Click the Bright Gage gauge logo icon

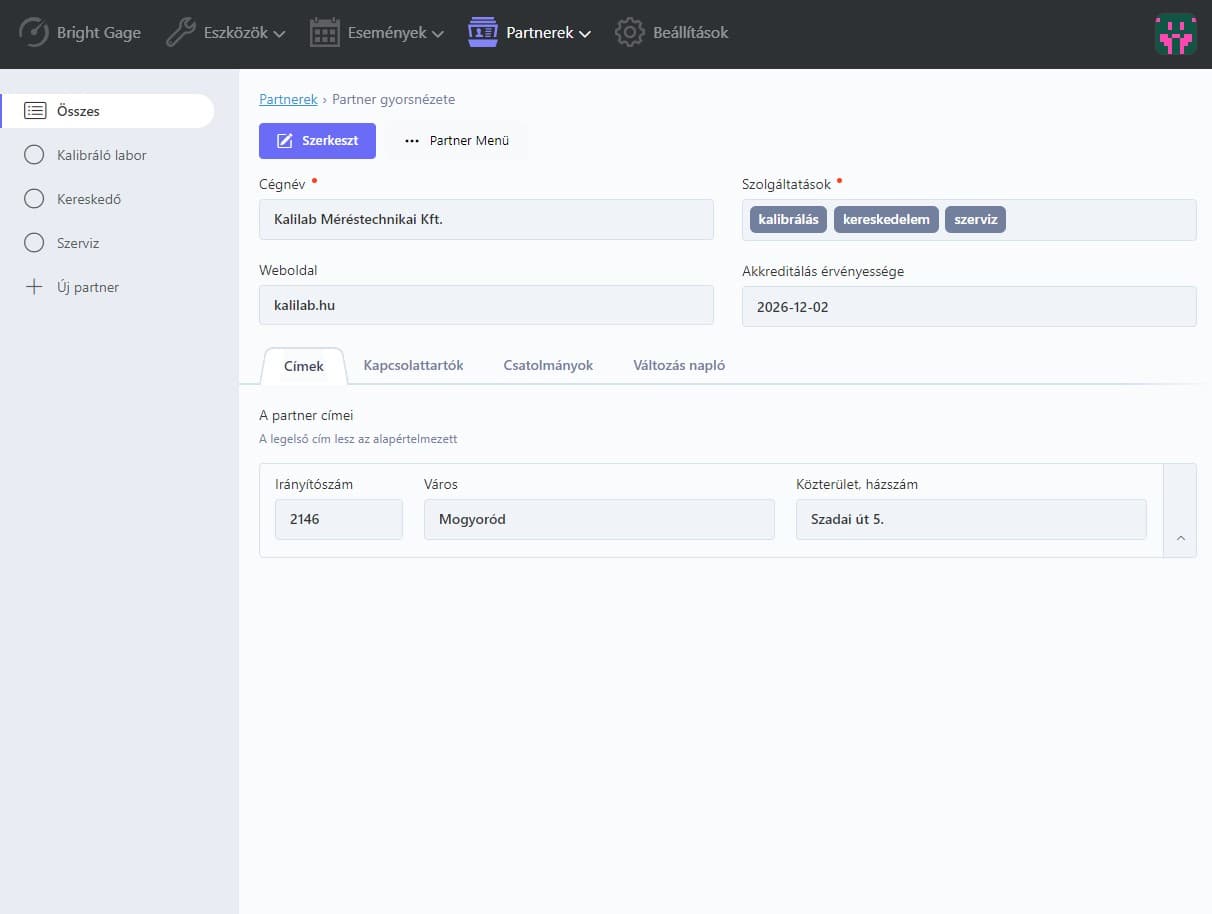[x=34, y=32]
